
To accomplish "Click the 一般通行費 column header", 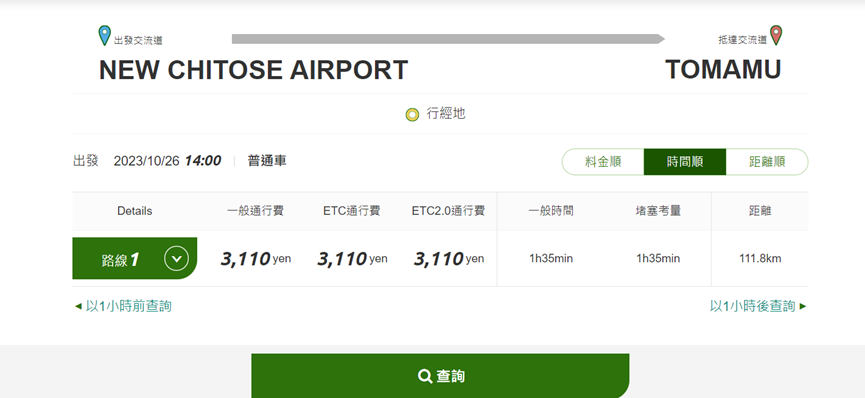I will click(x=255, y=211).
